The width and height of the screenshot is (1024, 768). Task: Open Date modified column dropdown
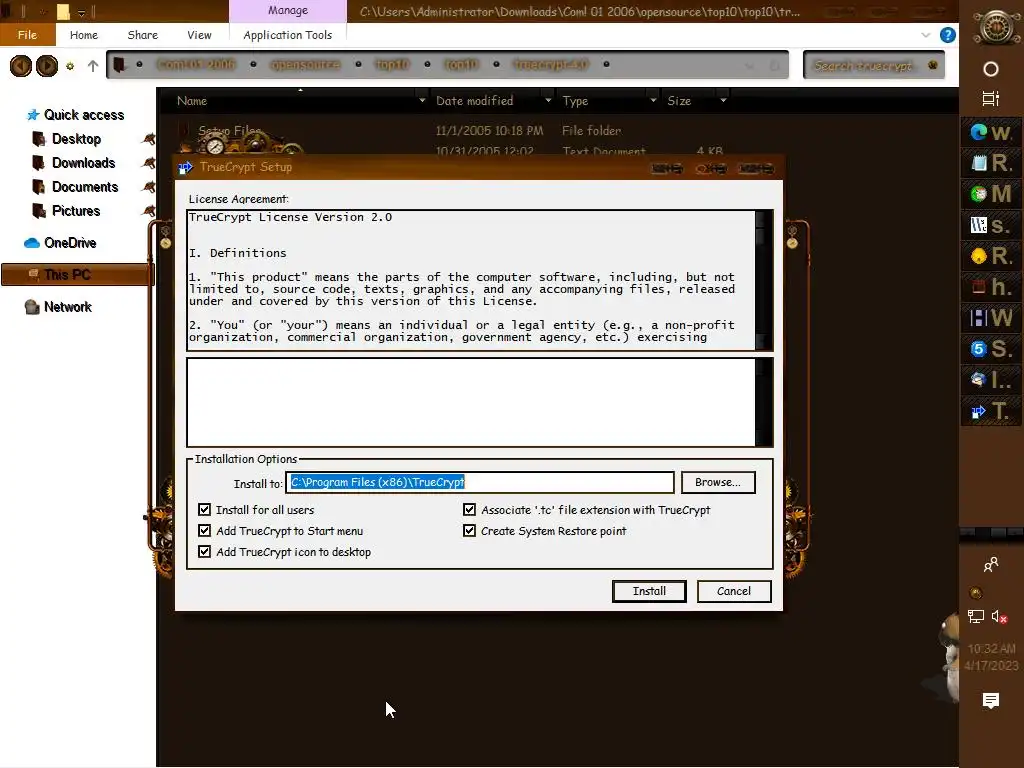click(x=547, y=101)
